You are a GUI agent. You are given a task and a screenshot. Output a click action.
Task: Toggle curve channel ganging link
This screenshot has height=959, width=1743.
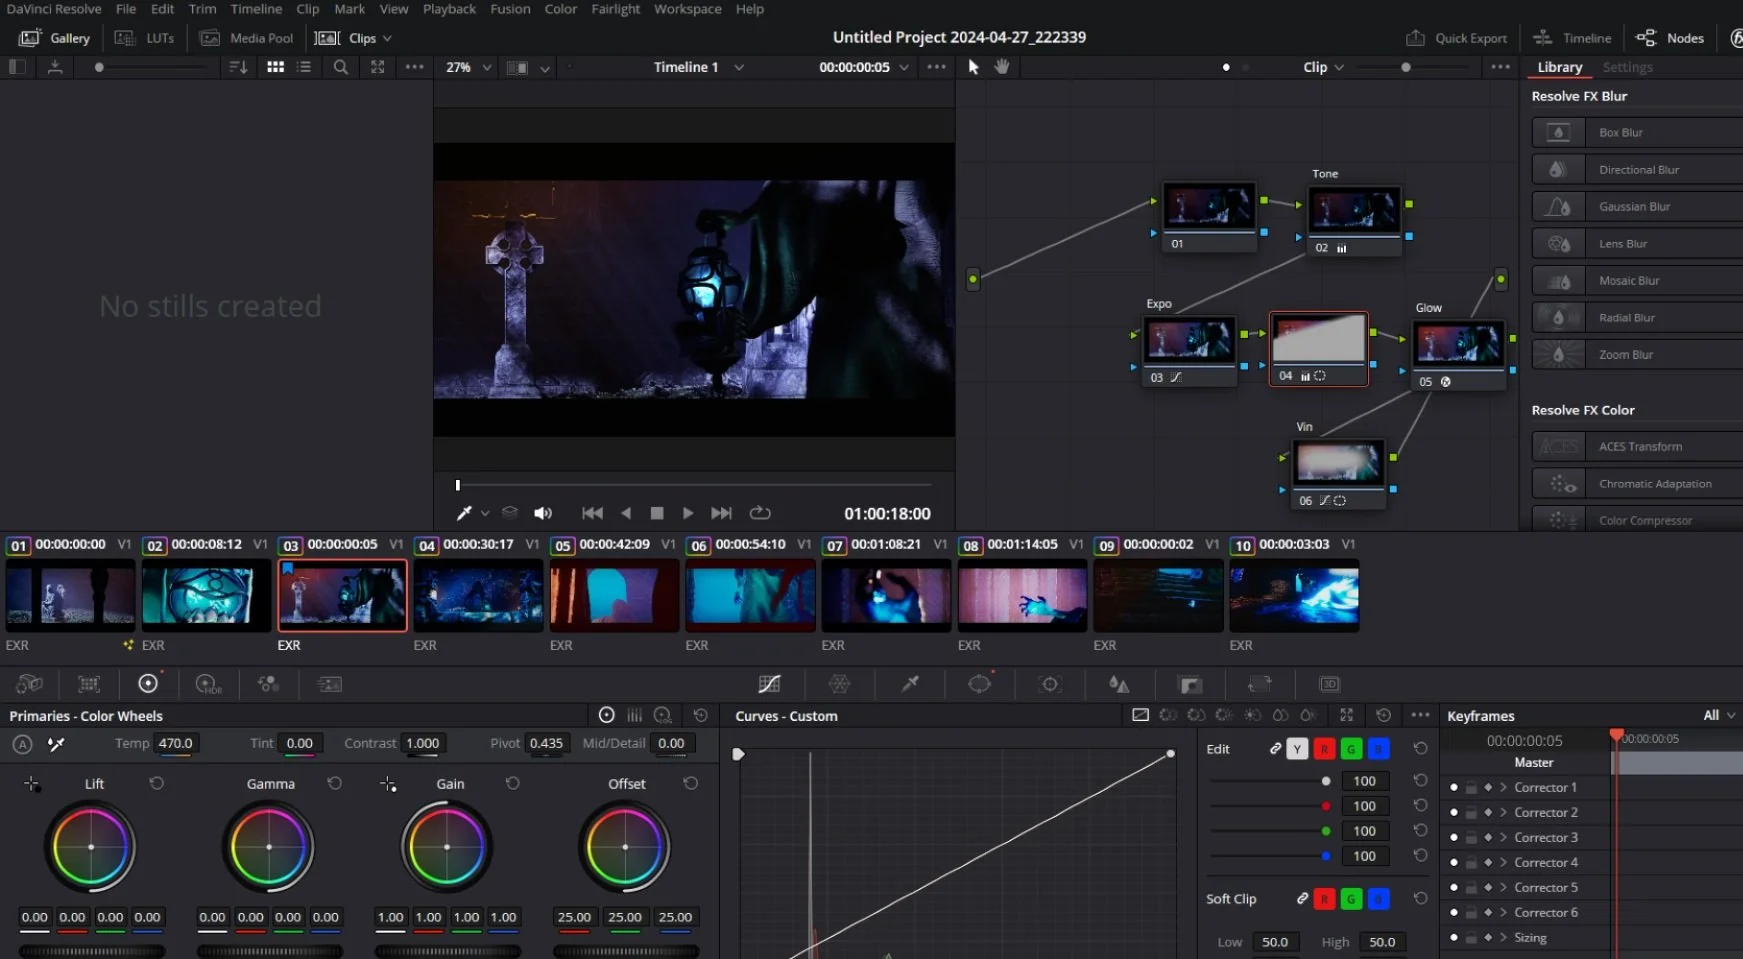point(1275,749)
